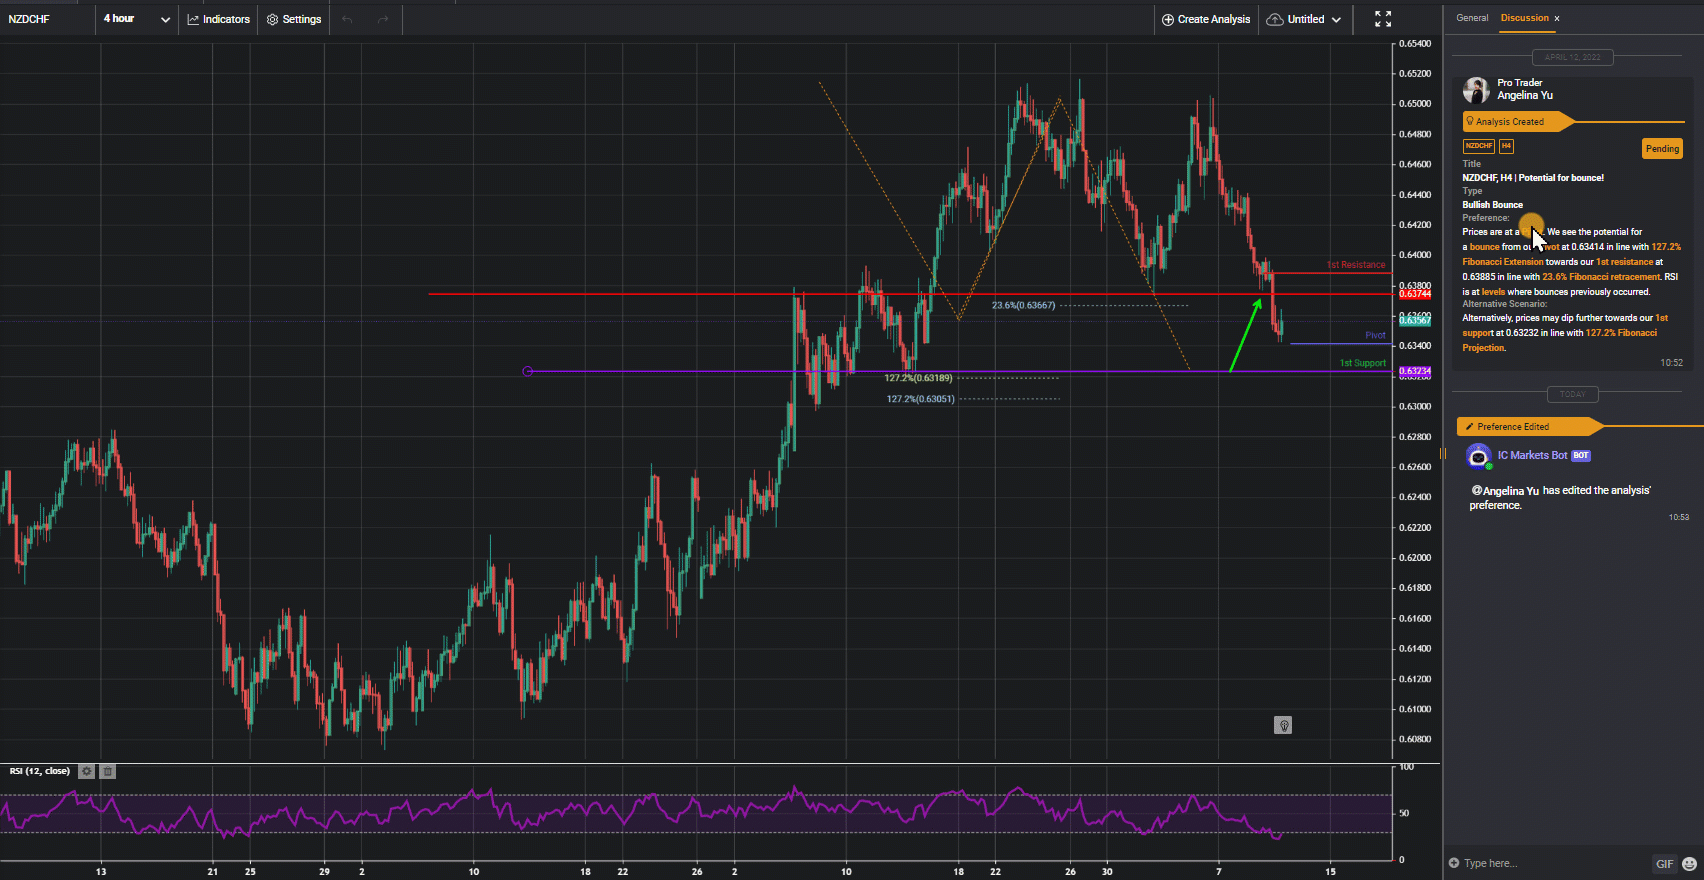Click the undo arrow icon
This screenshot has width=1704, height=880.
coord(347,19)
